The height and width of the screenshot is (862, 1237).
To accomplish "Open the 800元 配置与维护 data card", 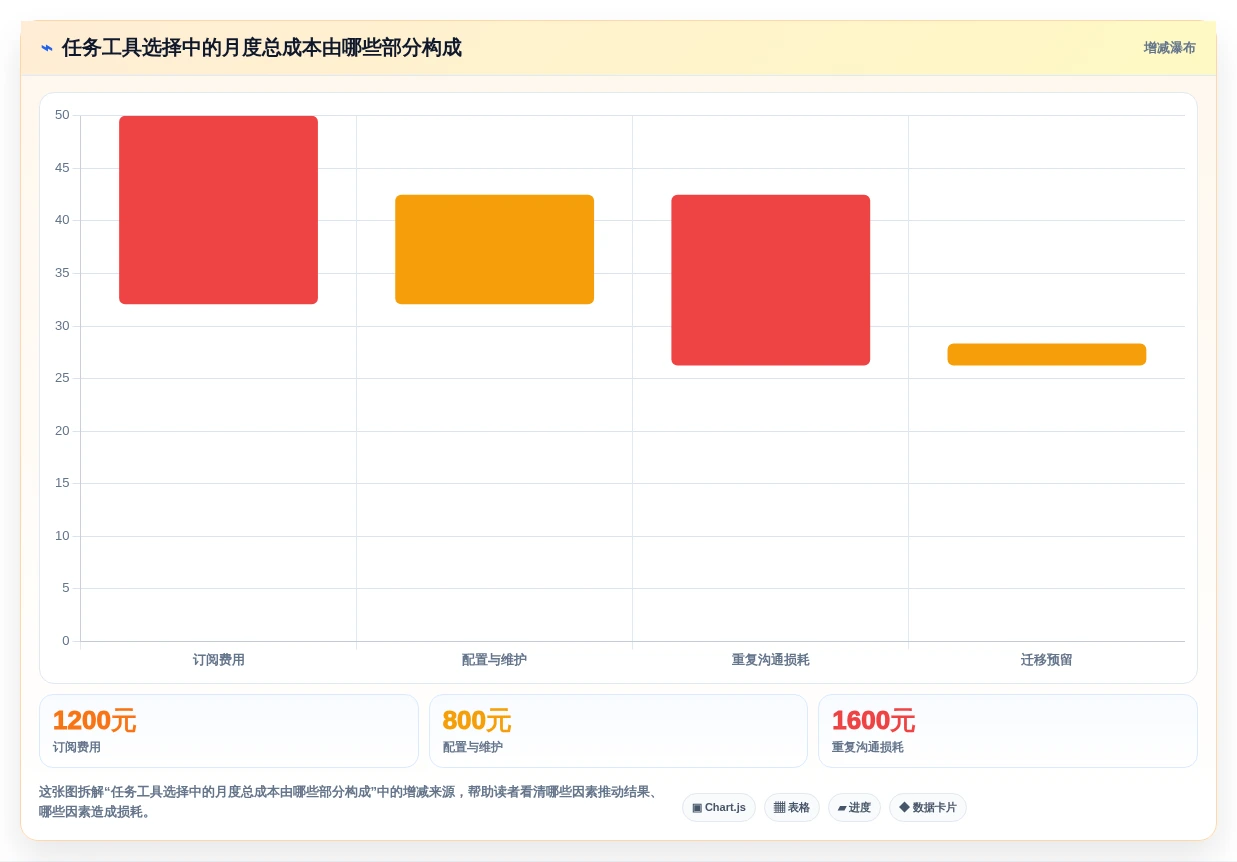I will (x=618, y=731).
